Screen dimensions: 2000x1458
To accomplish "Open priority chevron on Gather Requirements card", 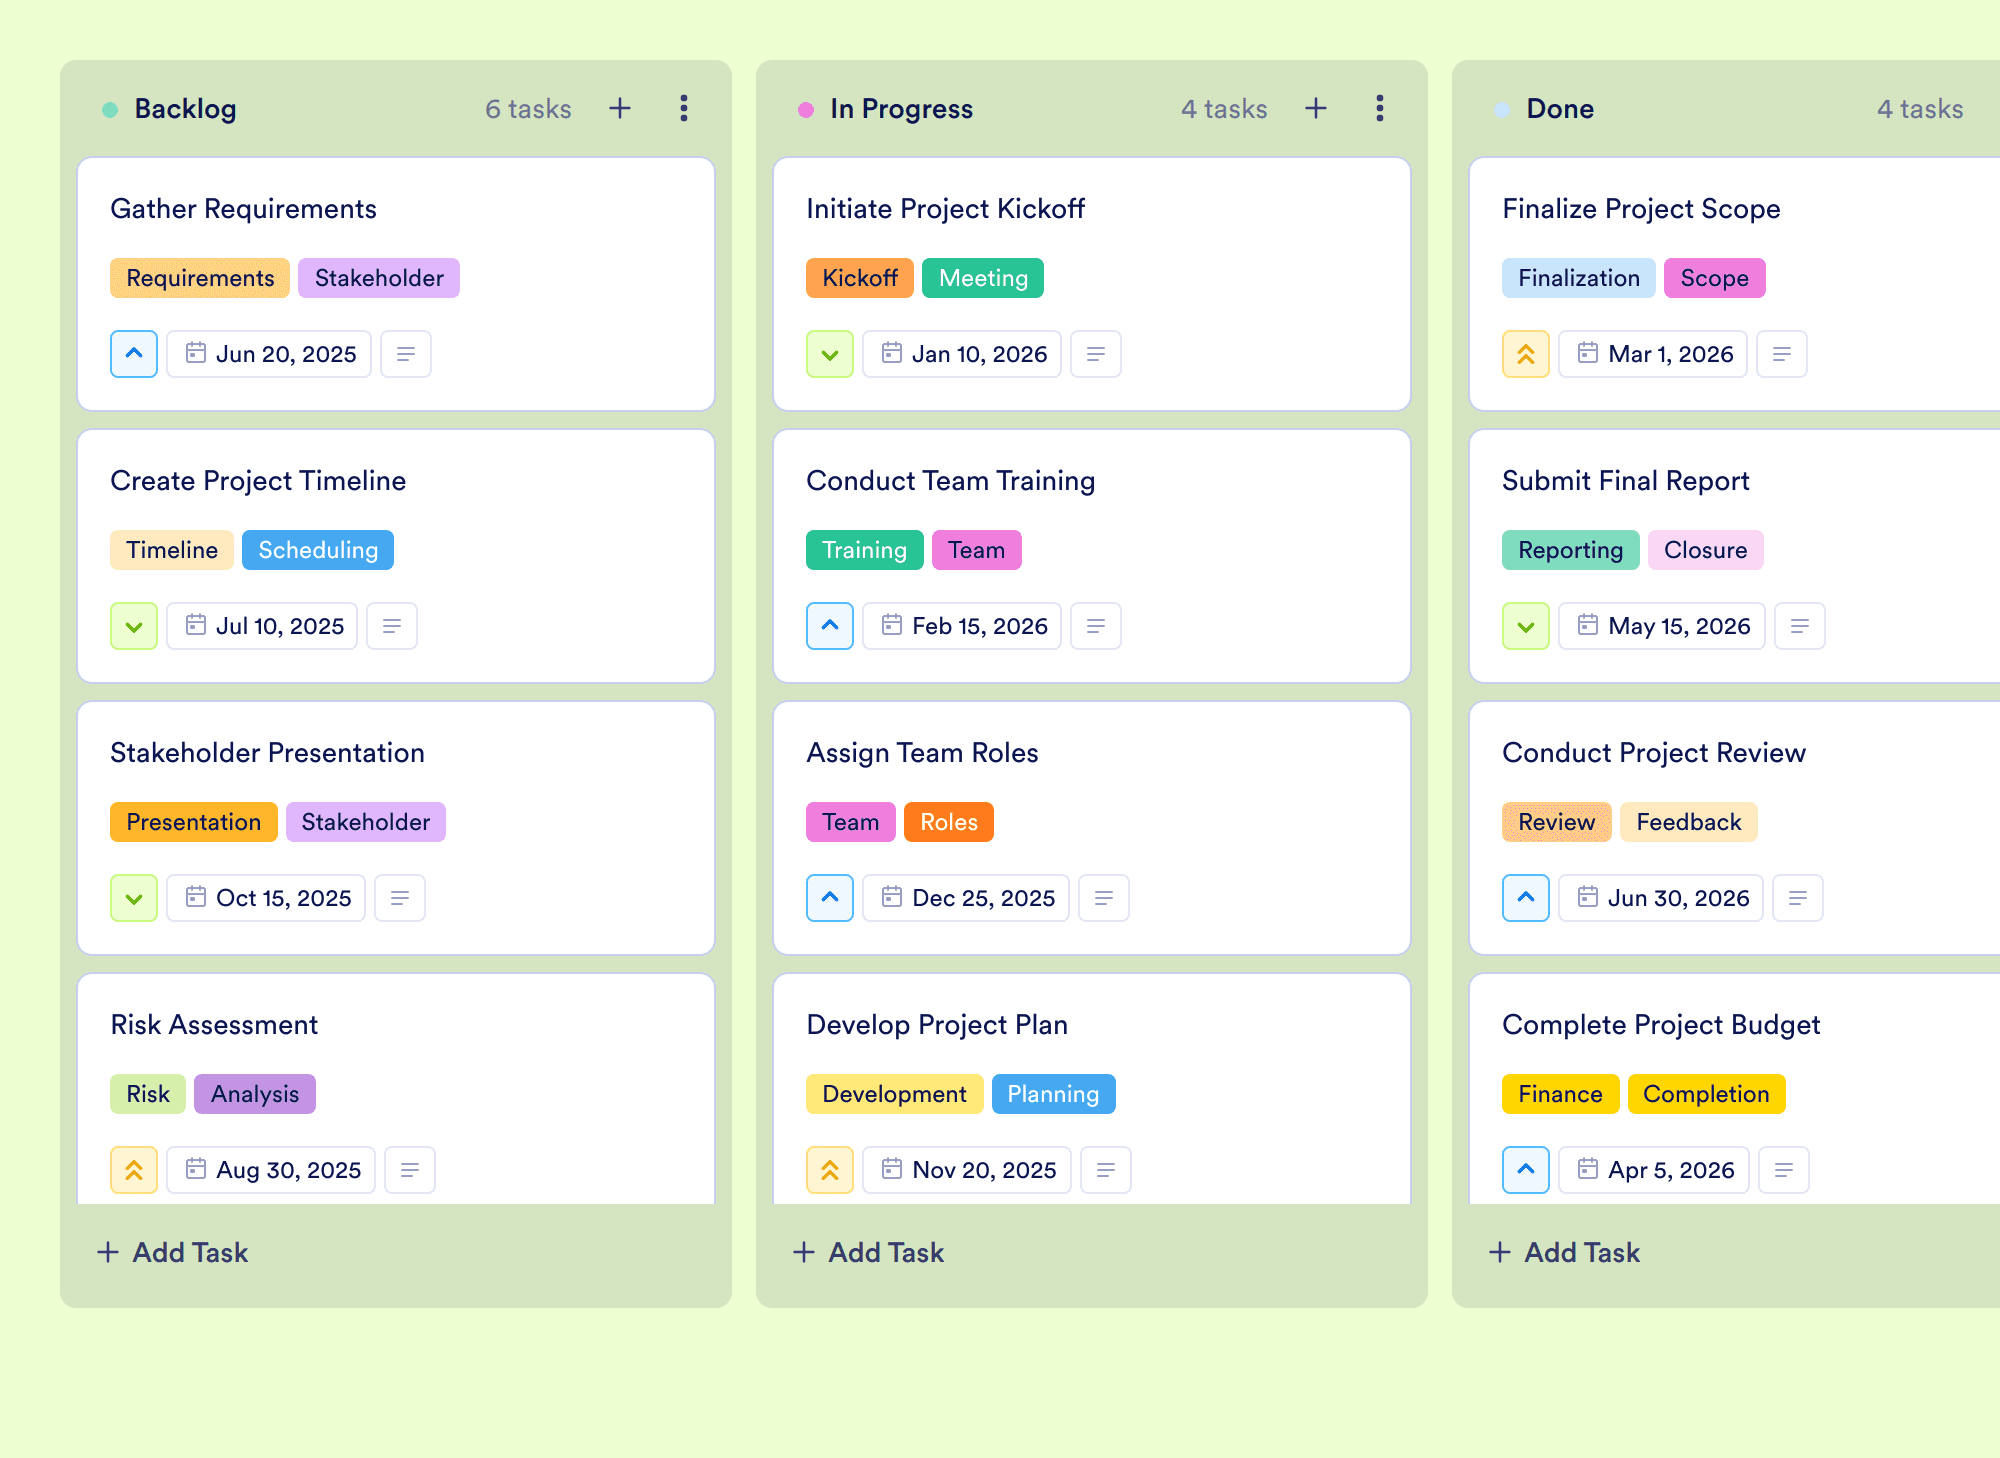I will tap(134, 354).
